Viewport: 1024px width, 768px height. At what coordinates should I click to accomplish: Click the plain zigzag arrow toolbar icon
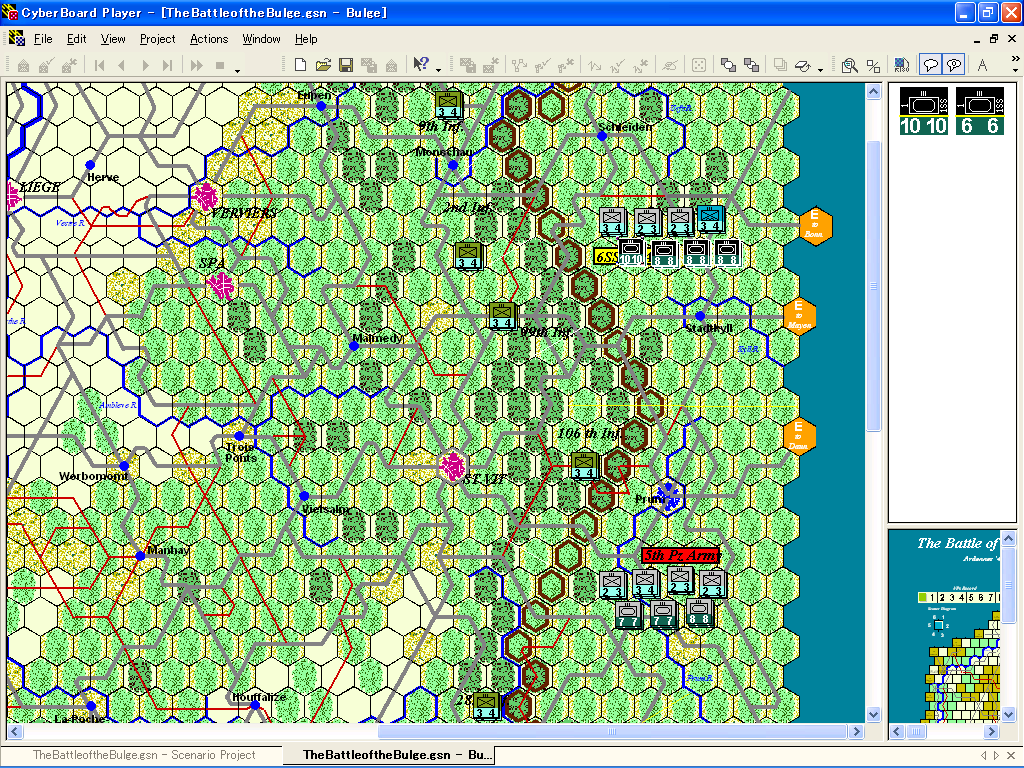[x=594, y=65]
